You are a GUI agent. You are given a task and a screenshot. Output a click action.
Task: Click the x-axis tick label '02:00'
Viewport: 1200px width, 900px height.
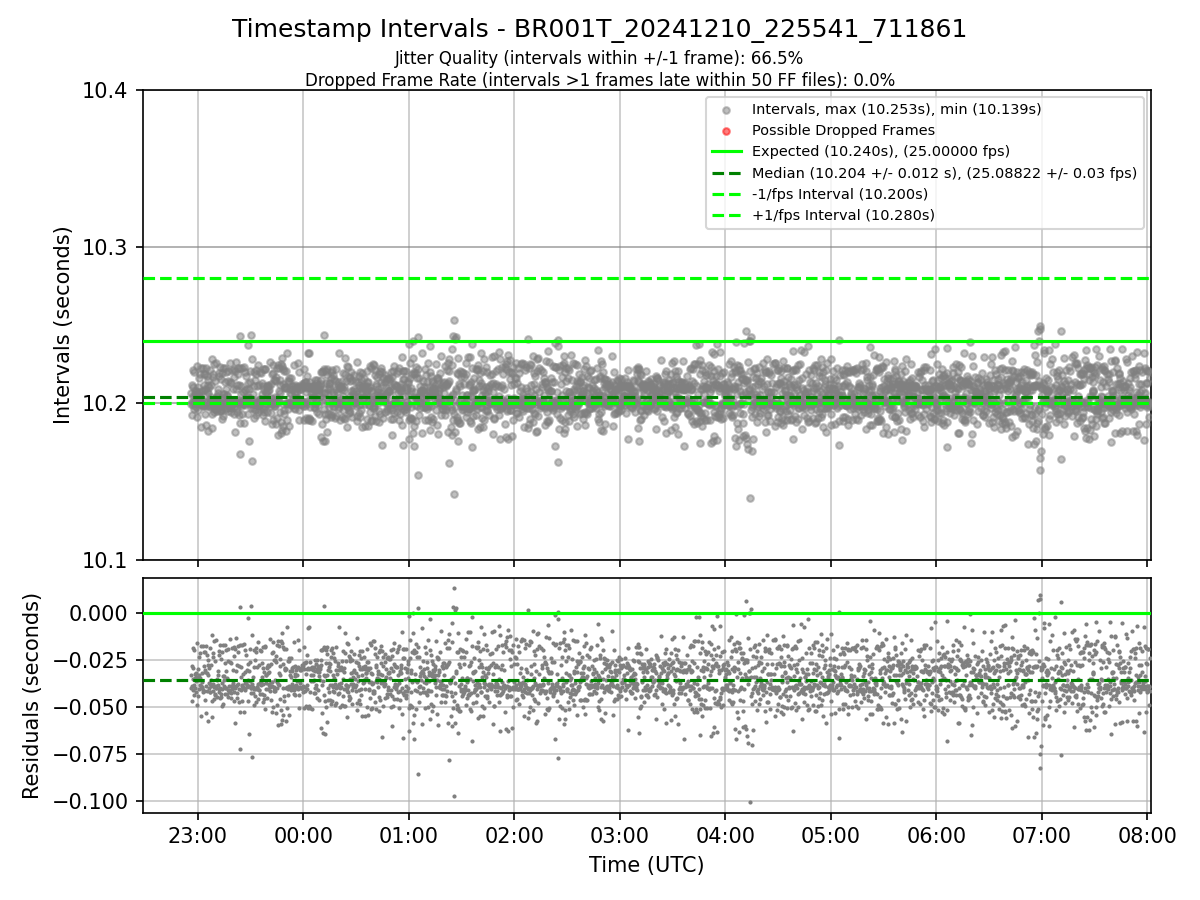(x=514, y=834)
